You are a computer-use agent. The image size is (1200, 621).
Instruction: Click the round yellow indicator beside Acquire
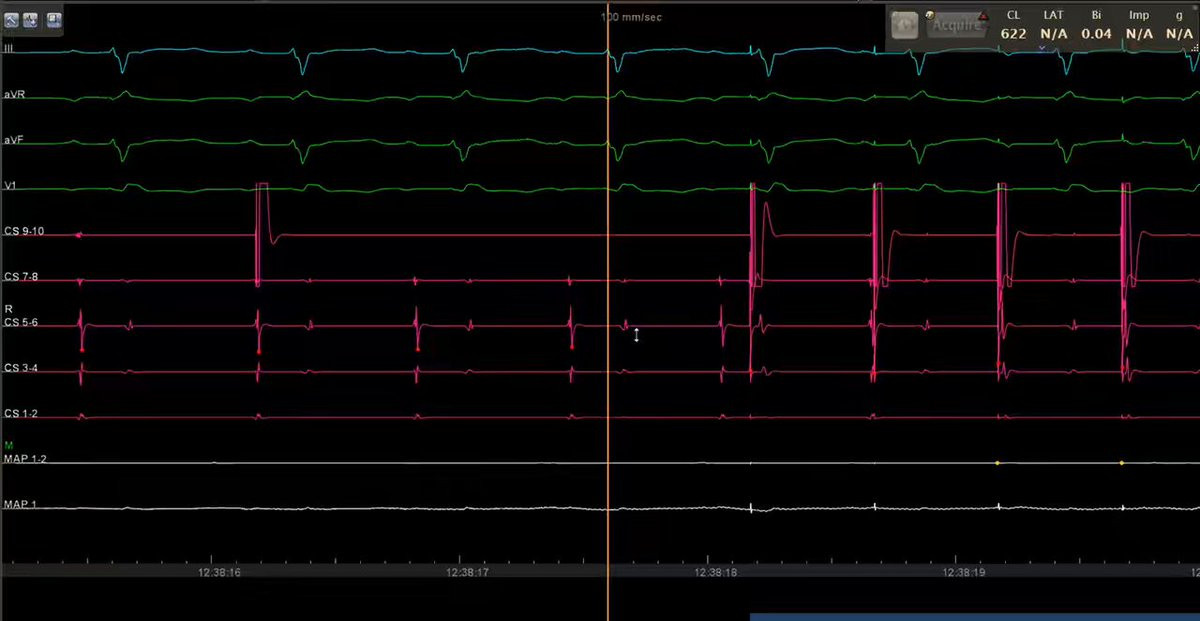coord(931,15)
